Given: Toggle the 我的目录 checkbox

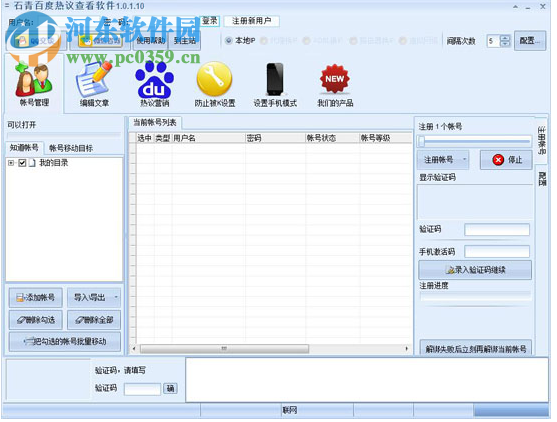Looking at the screenshot, I should tap(22, 163).
